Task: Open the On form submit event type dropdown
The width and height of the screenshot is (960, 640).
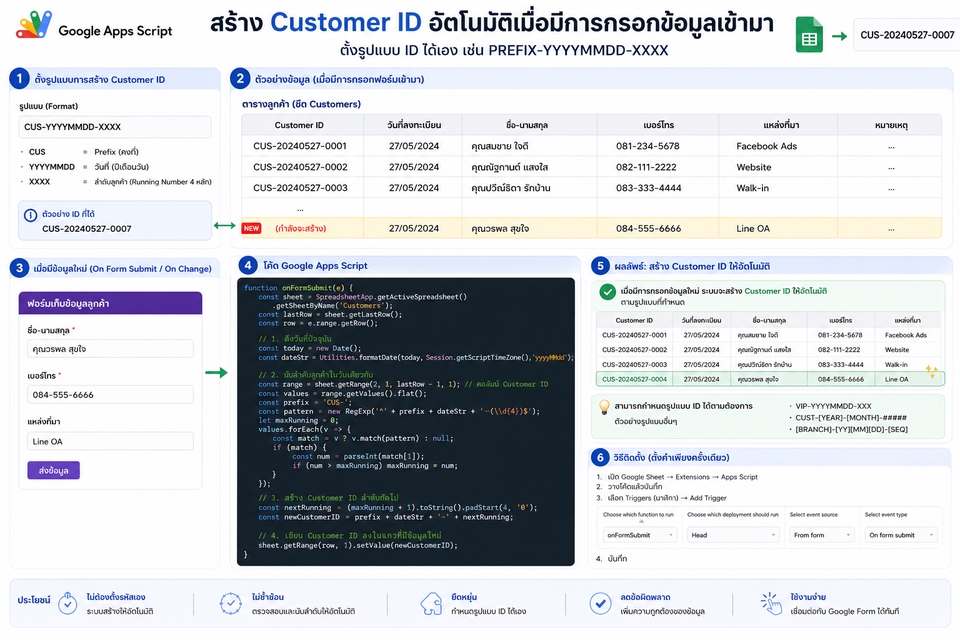Action: (901, 535)
